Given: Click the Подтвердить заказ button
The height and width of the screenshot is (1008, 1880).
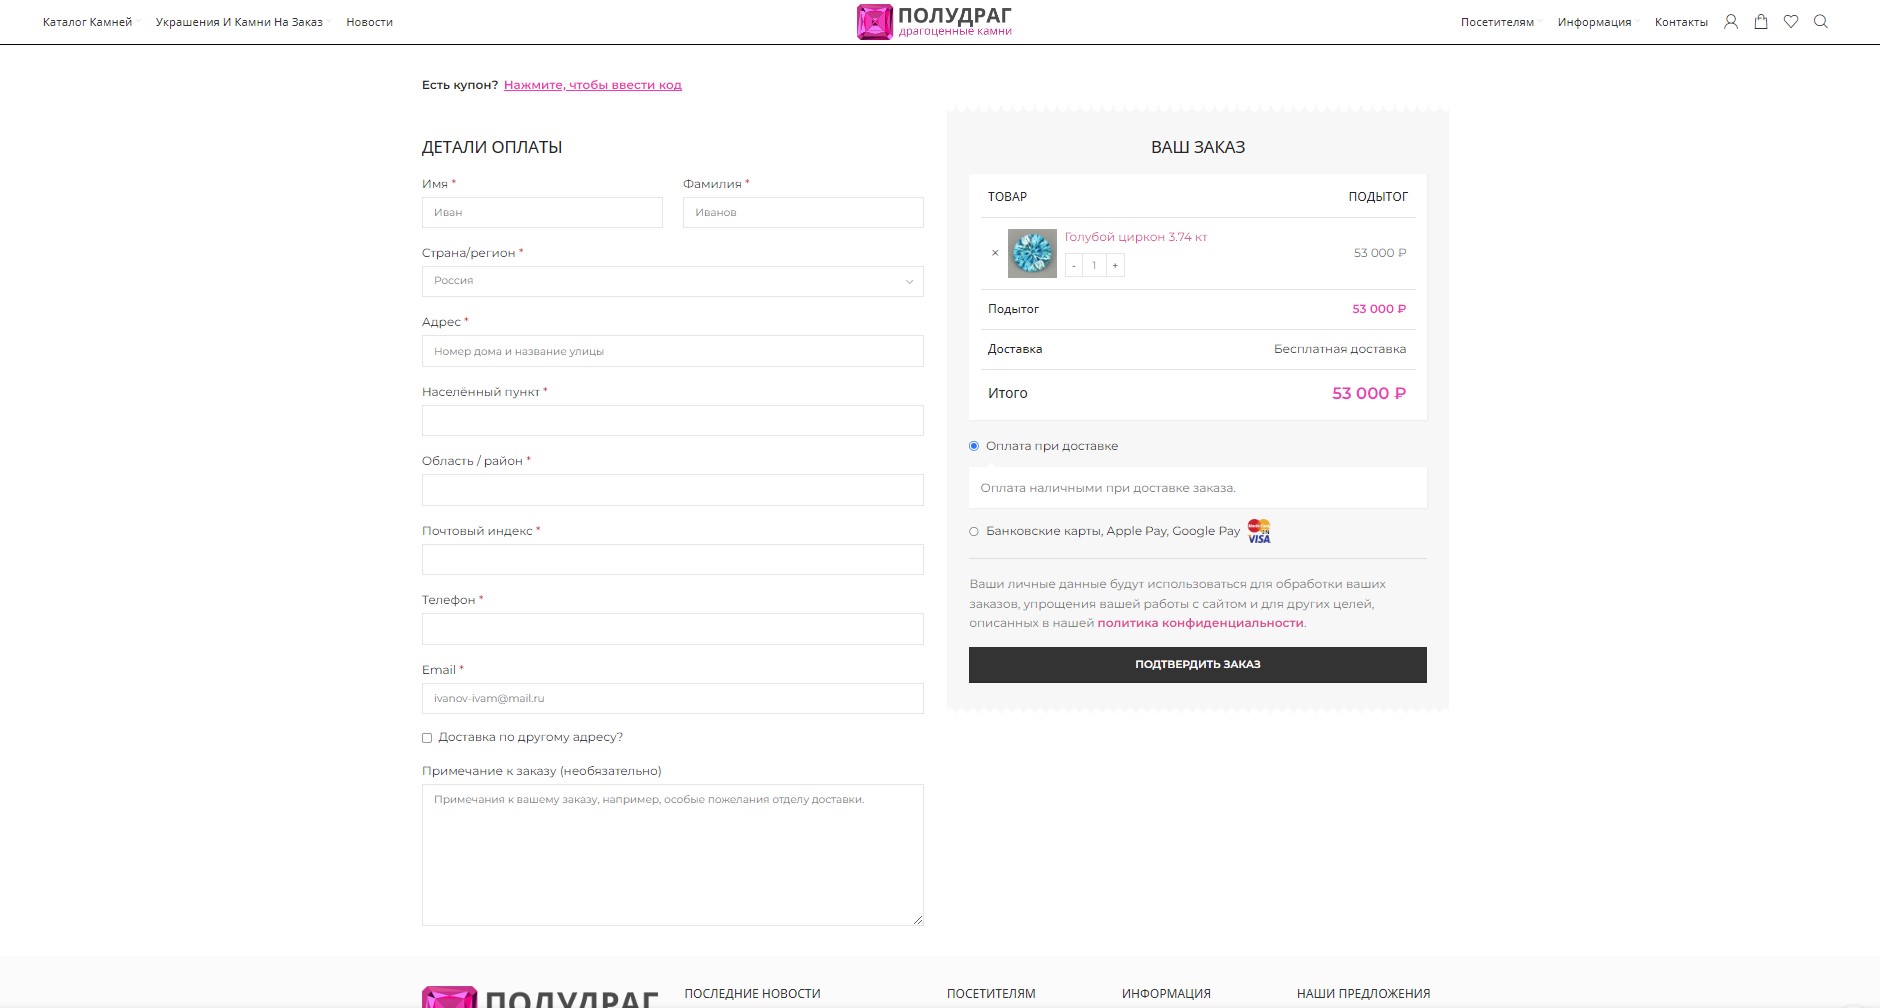Looking at the screenshot, I should coord(1197,665).
